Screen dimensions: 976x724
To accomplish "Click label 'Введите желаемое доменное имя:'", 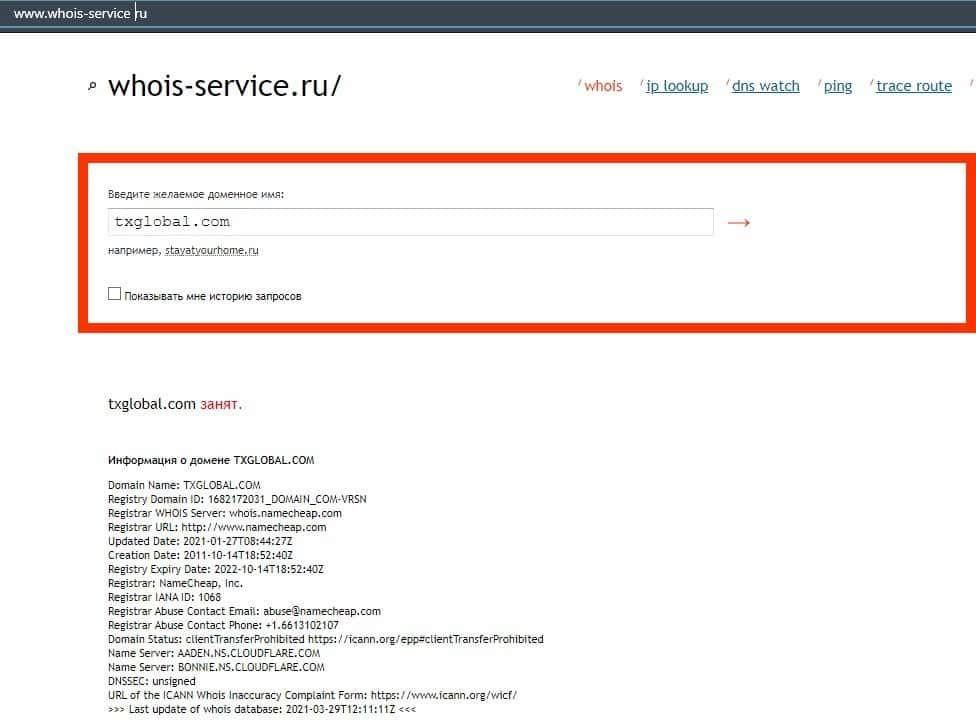I will (196, 194).
